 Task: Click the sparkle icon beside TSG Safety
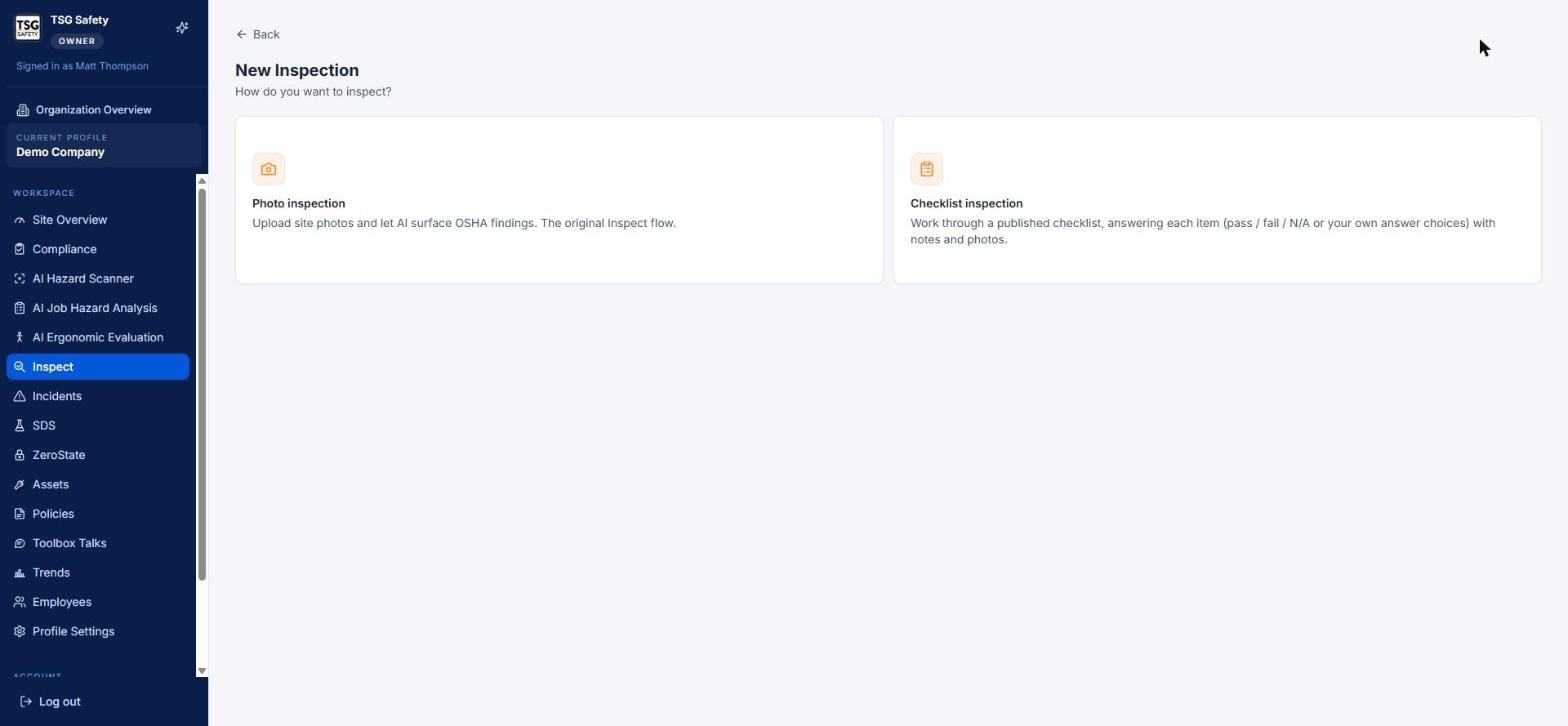click(x=182, y=28)
